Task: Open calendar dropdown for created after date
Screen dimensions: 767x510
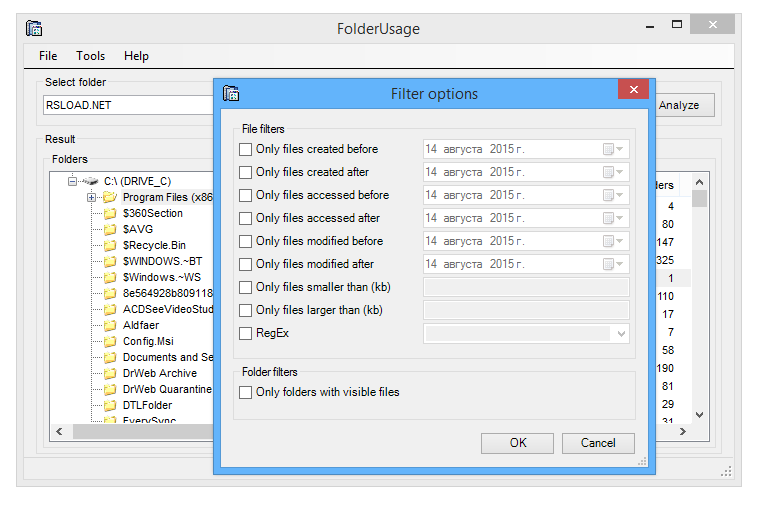Action: click(x=613, y=172)
